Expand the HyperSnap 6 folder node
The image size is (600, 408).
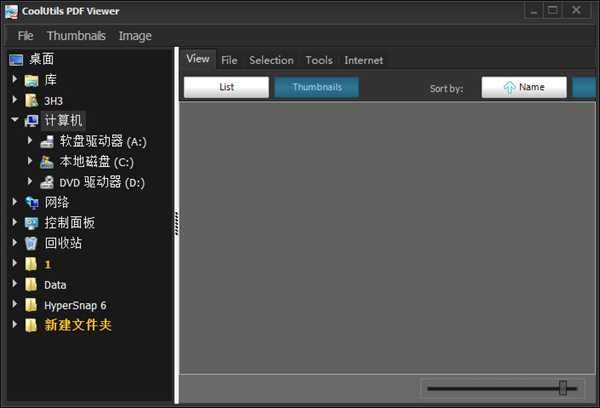click(15, 304)
